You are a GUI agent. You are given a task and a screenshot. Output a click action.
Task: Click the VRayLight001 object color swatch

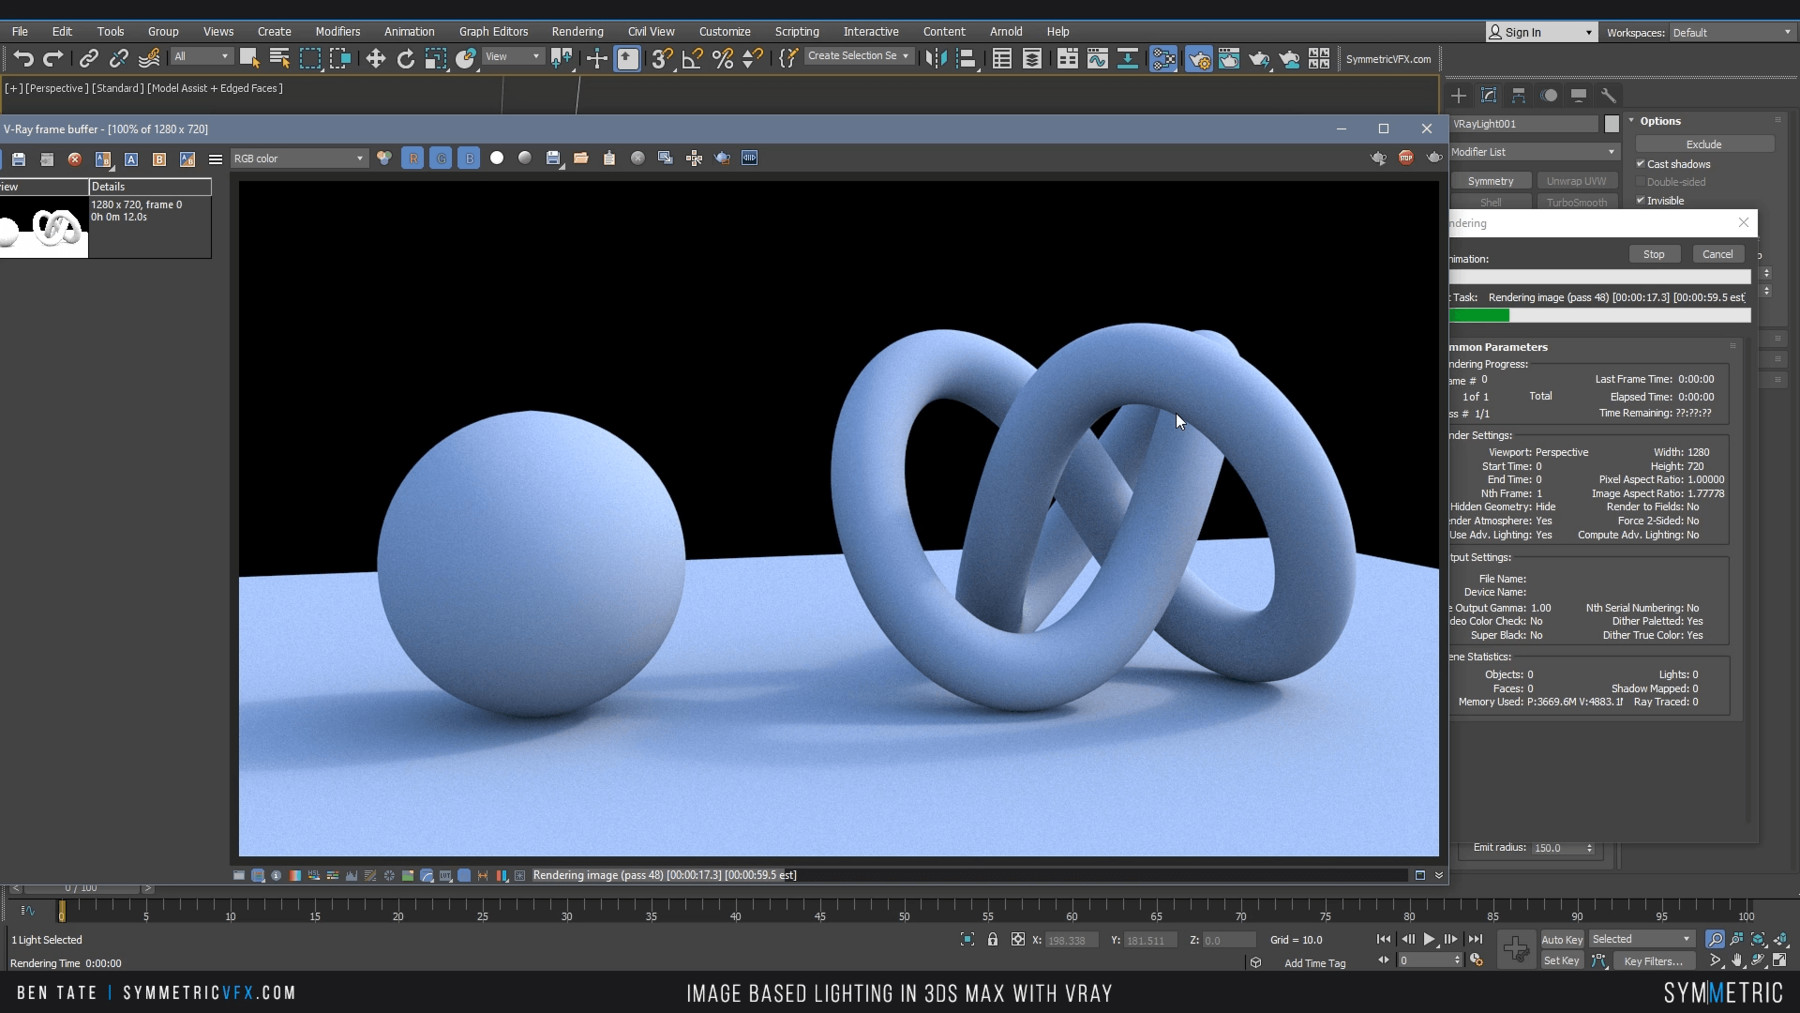tap(1611, 124)
